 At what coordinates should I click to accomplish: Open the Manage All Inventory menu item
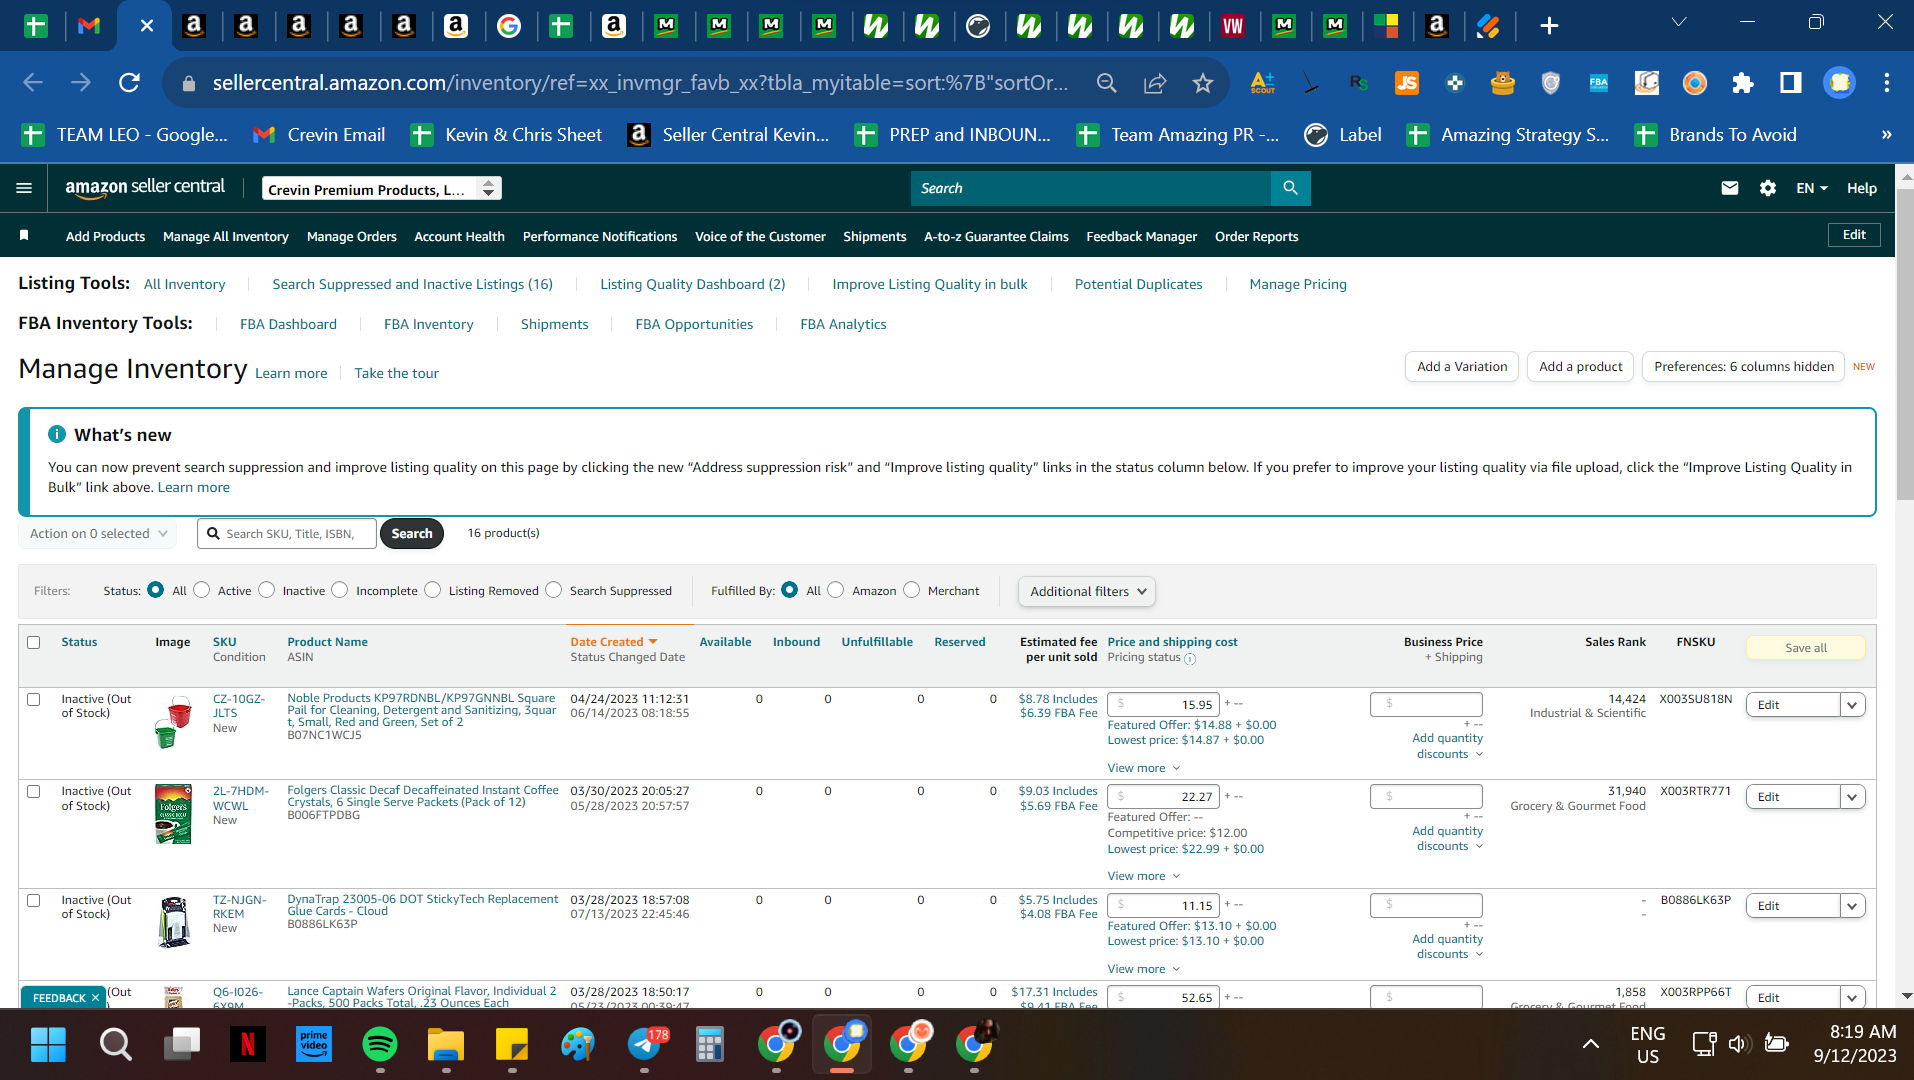[x=226, y=236]
